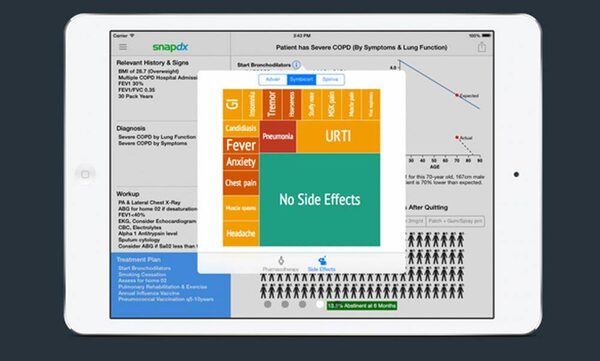This screenshot has width=600, height=361.
Task: Select the No Side Effects tile
Action: click(x=320, y=199)
